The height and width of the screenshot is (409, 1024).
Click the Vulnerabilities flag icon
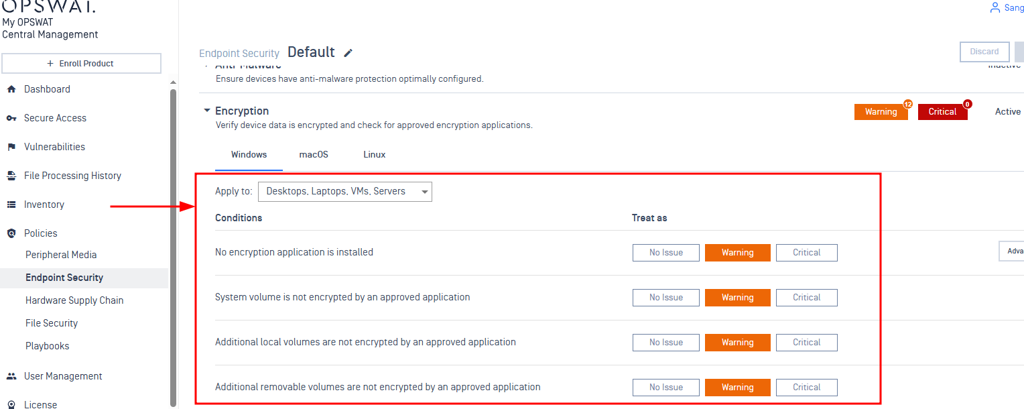pyautogui.click(x=11, y=147)
